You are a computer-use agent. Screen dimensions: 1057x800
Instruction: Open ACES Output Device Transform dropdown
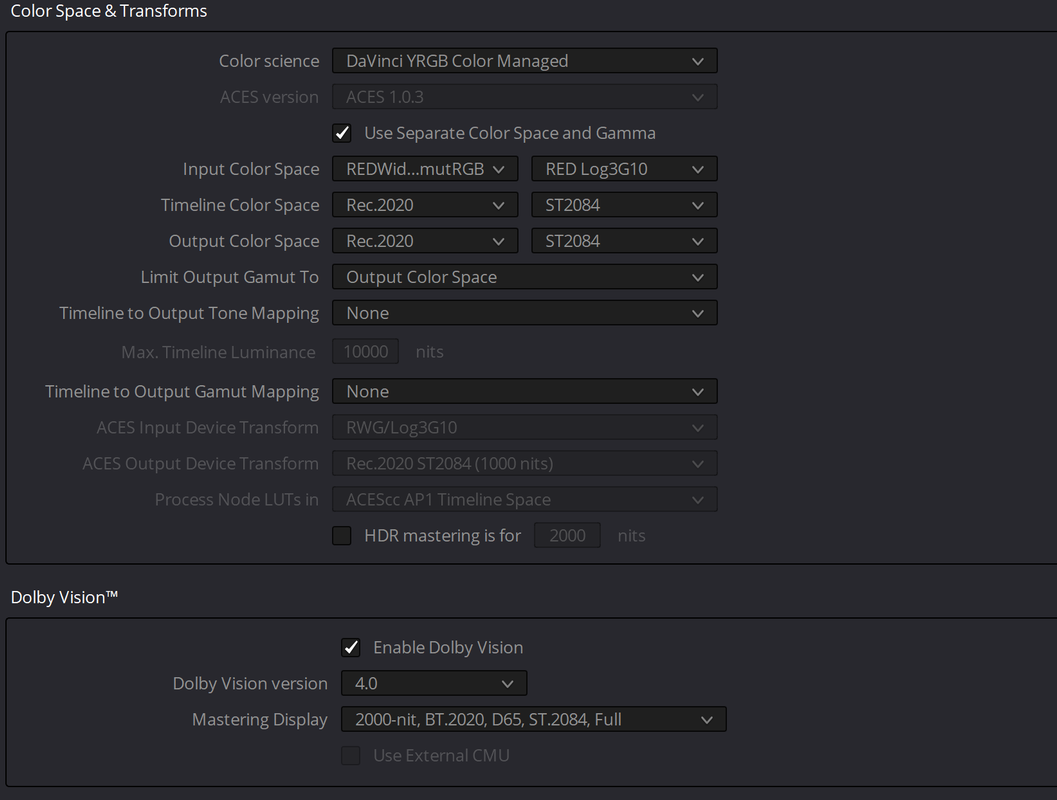tap(524, 464)
